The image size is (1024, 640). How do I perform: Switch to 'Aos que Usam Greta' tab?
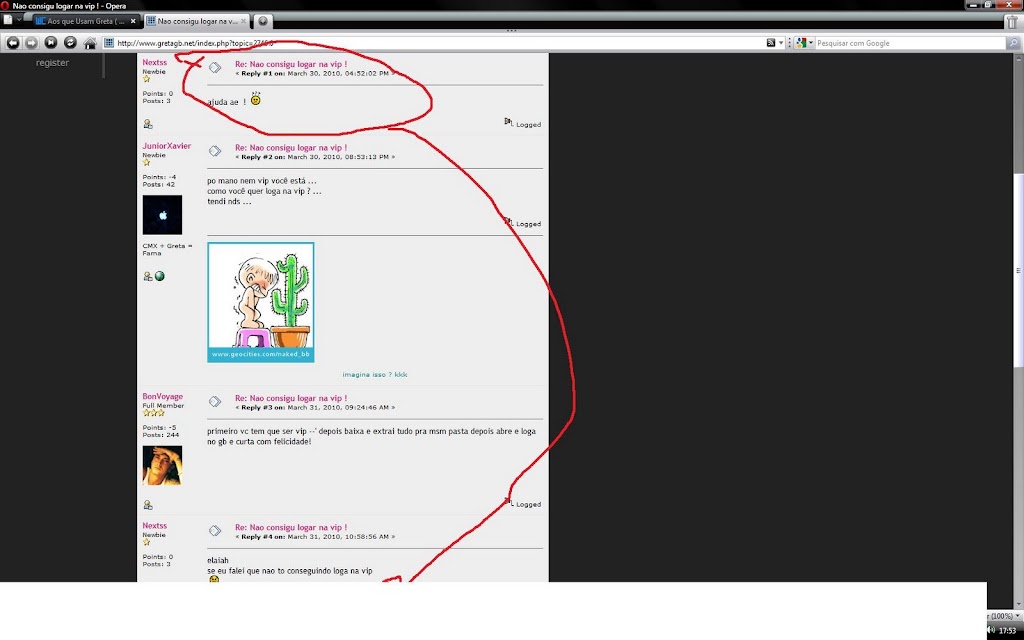(x=85, y=21)
